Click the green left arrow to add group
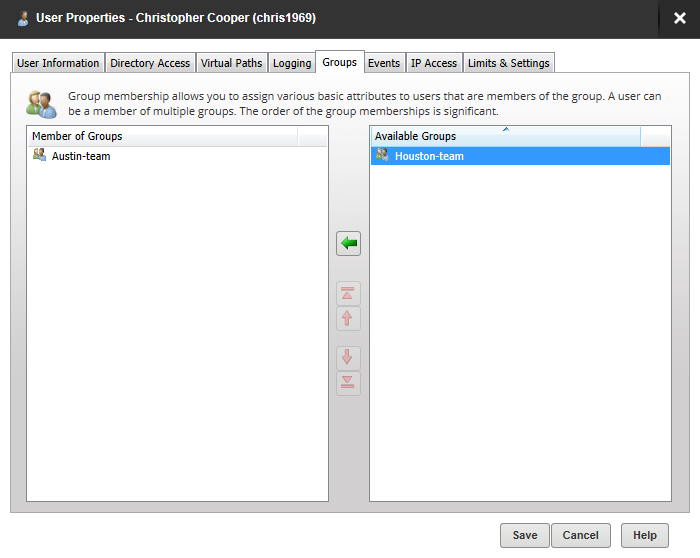This screenshot has height=558, width=700. pyautogui.click(x=348, y=244)
